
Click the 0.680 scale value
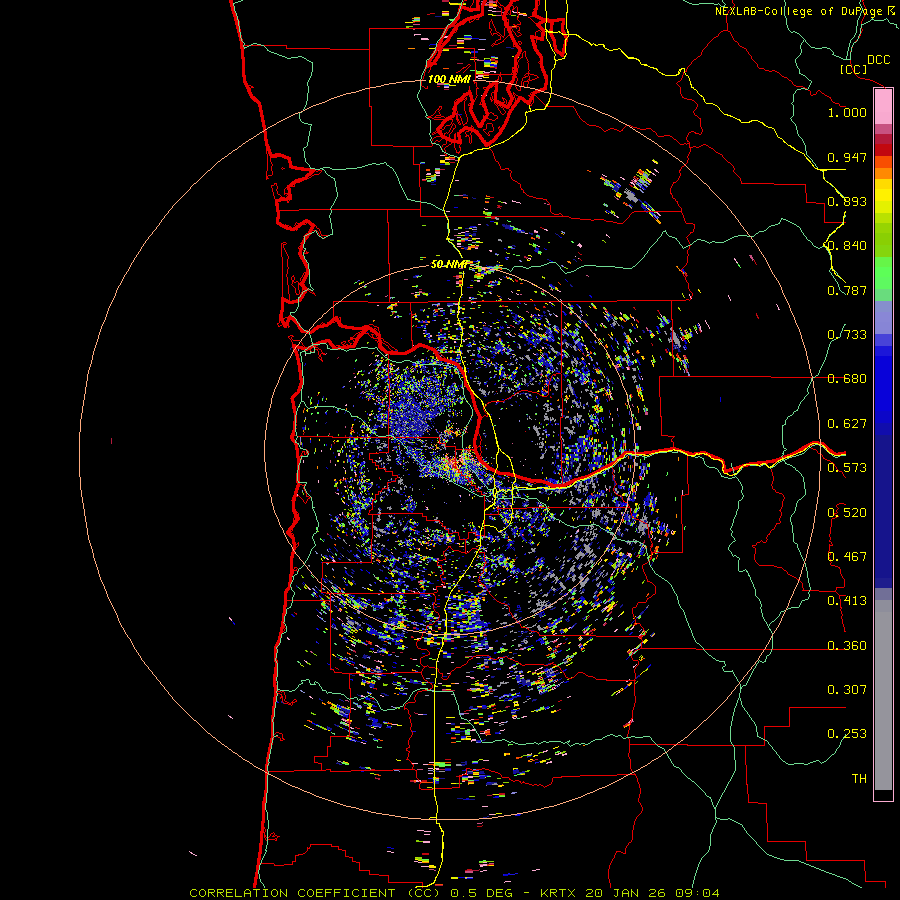click(847, 379)
